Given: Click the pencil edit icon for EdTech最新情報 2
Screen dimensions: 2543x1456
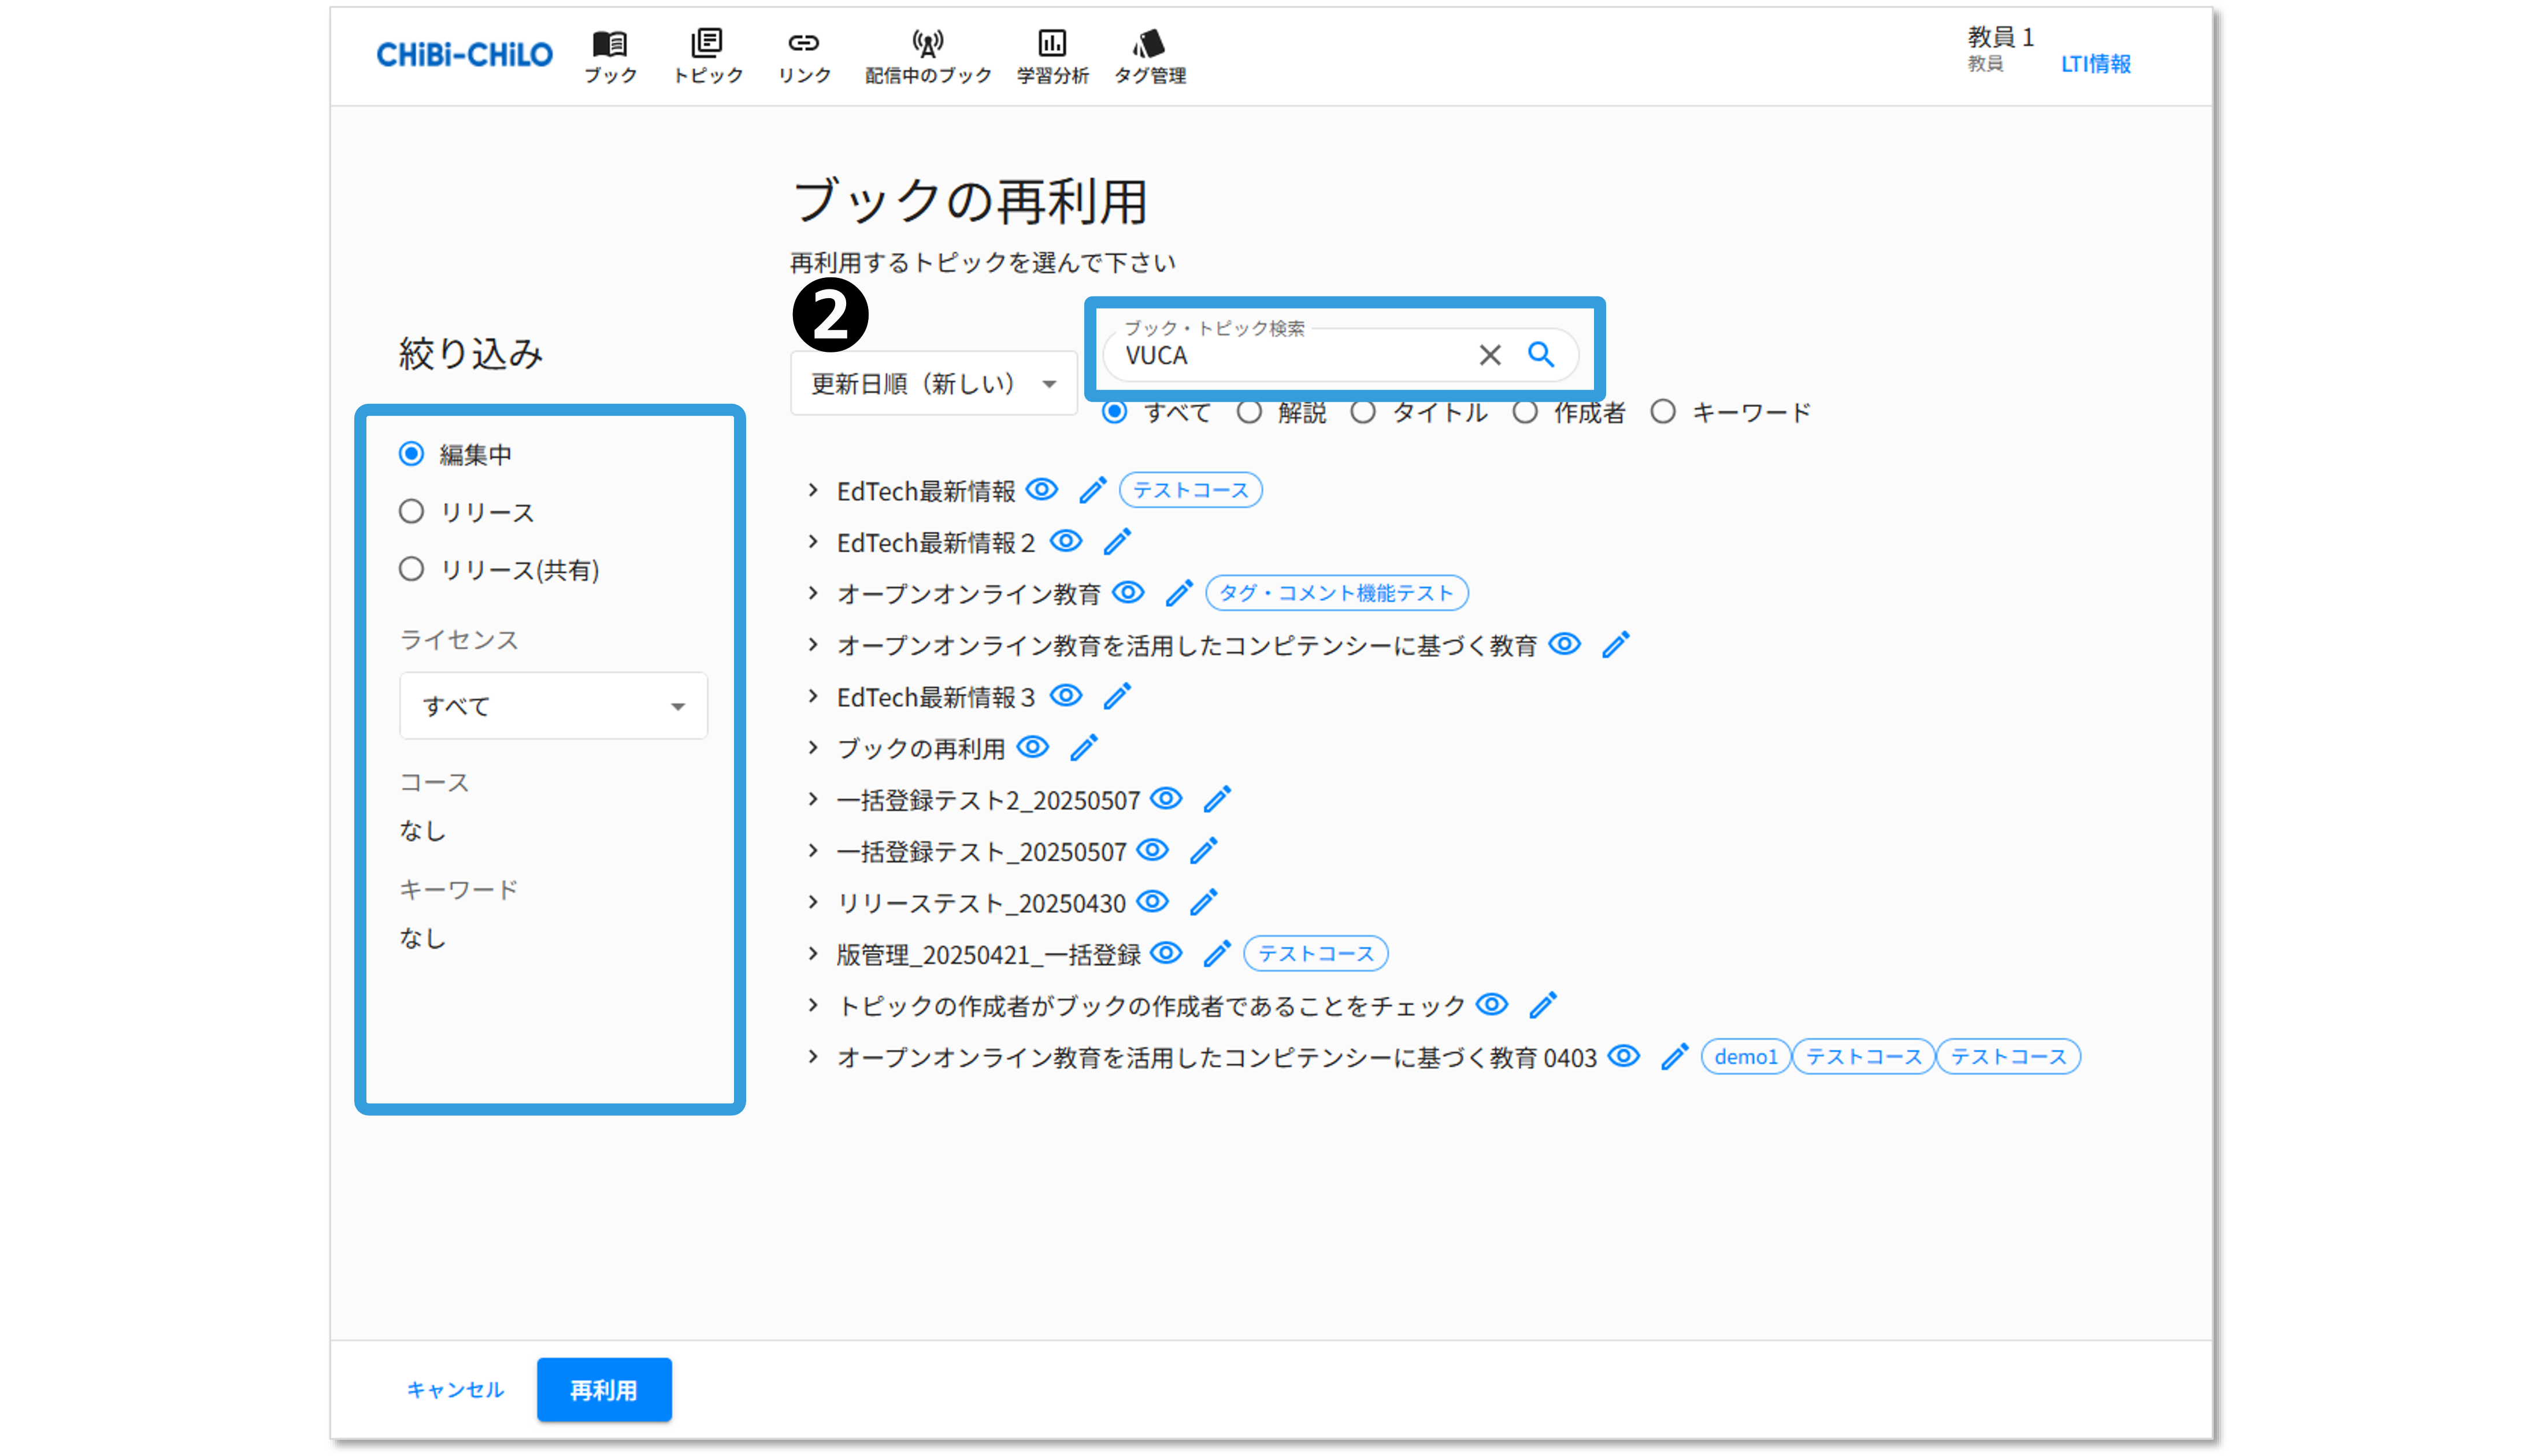Looking at the screenshot, I should [x=1117, y=542].
